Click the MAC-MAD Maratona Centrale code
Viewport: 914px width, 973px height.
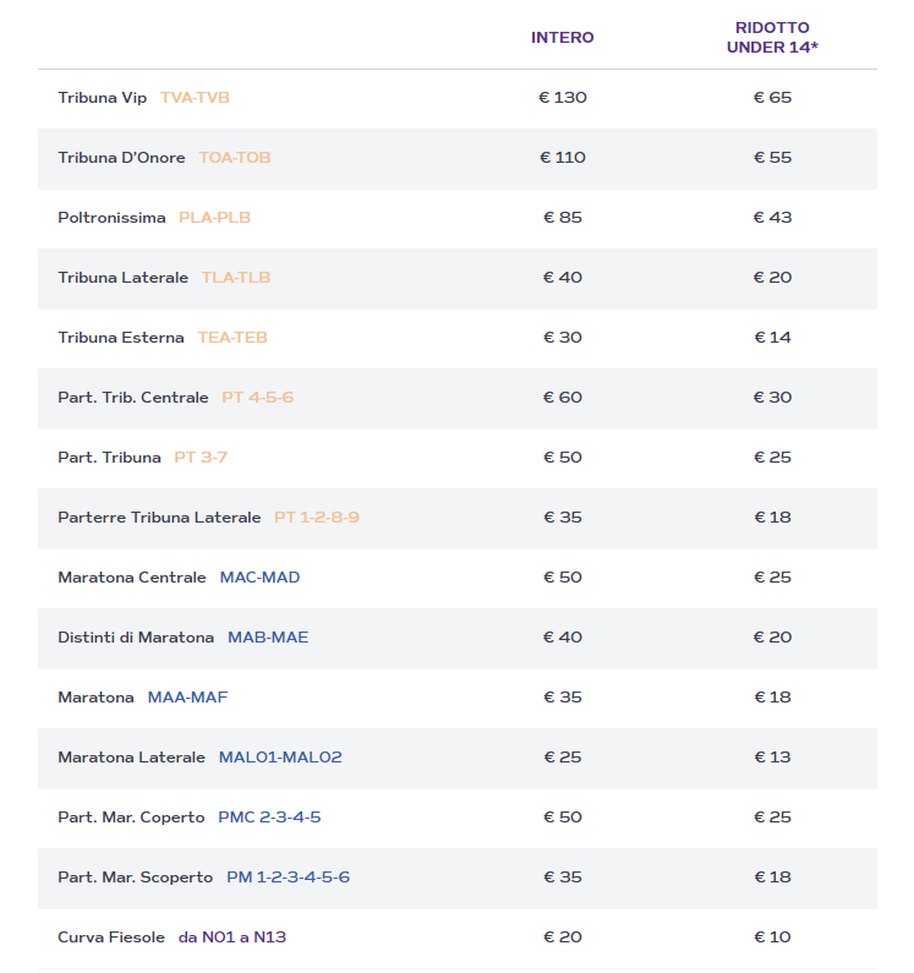(260, 578)
